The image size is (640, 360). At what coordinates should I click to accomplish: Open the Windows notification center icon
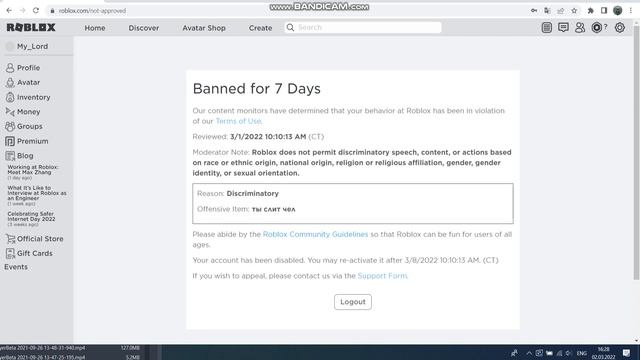tap(627, 353)
